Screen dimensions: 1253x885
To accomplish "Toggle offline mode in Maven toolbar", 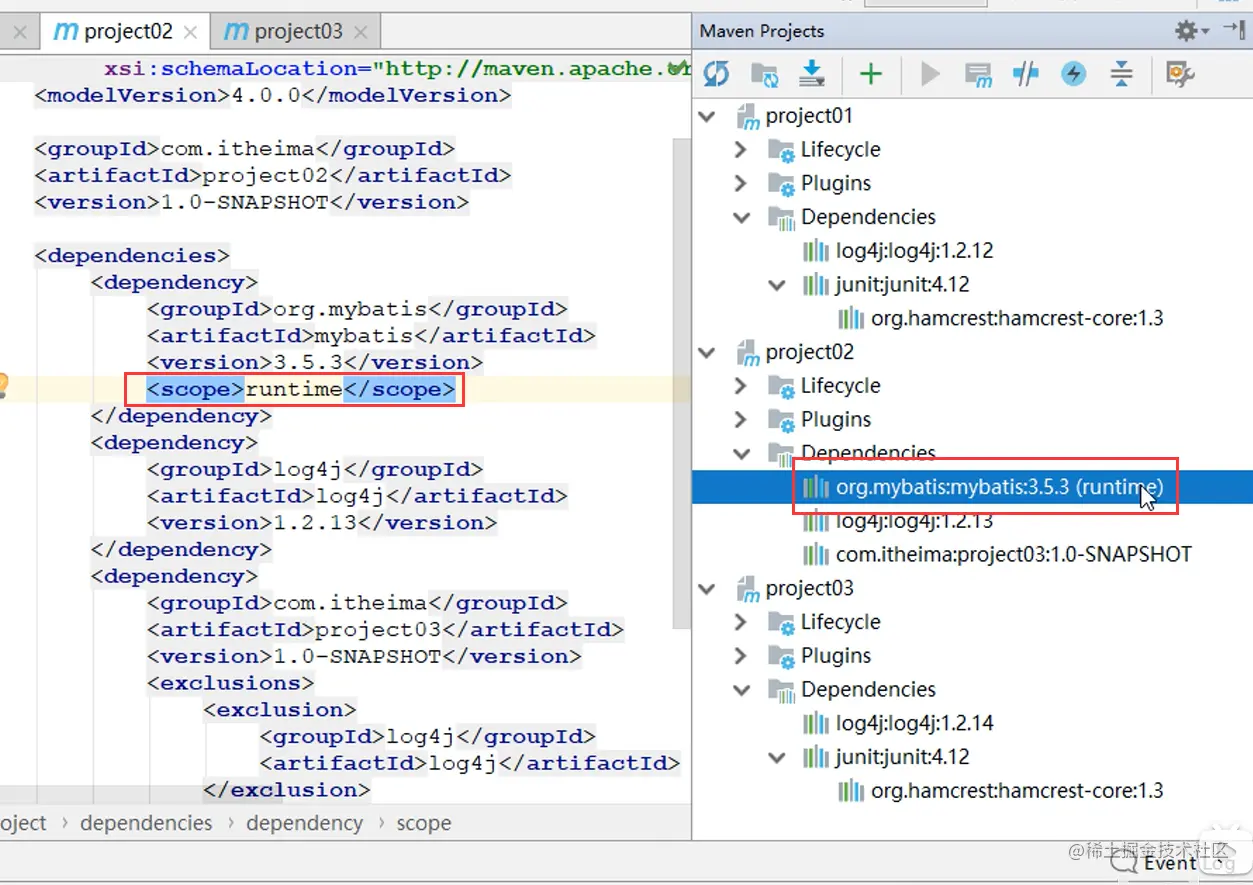I will 1026,73.
